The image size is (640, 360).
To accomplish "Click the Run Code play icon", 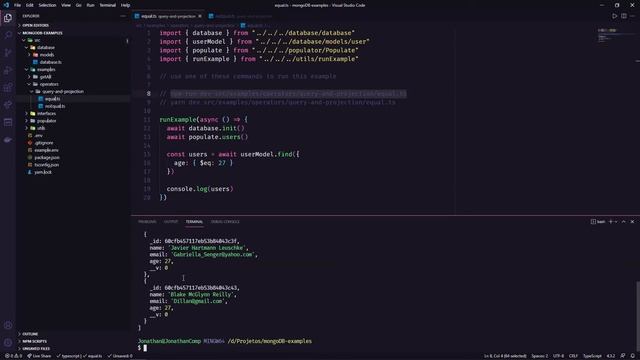I will [615, 16].
